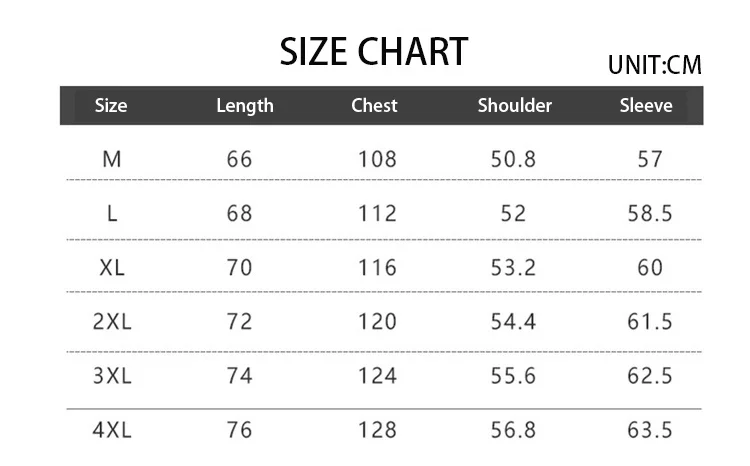Click the shoulder value 50.8
750x466 pixels.
click(515, 159)
